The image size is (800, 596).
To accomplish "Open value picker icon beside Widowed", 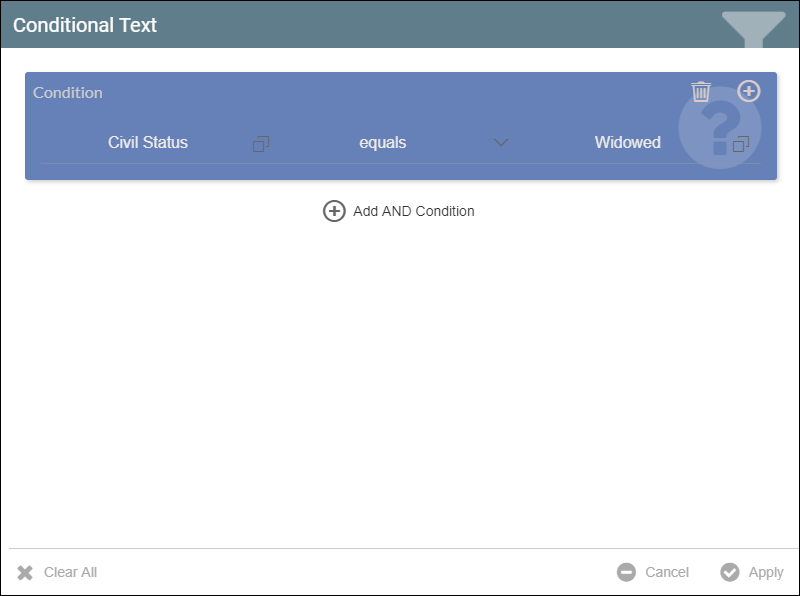I will click(741, 143).
